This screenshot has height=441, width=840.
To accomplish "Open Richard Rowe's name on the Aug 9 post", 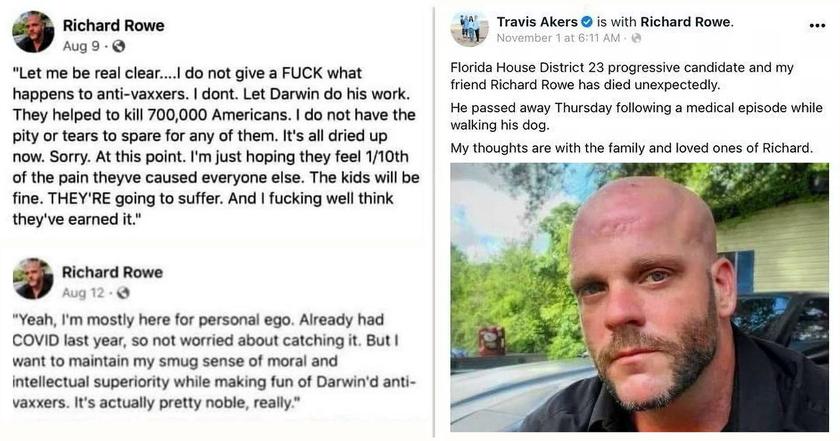I will [x=112, y=25].
